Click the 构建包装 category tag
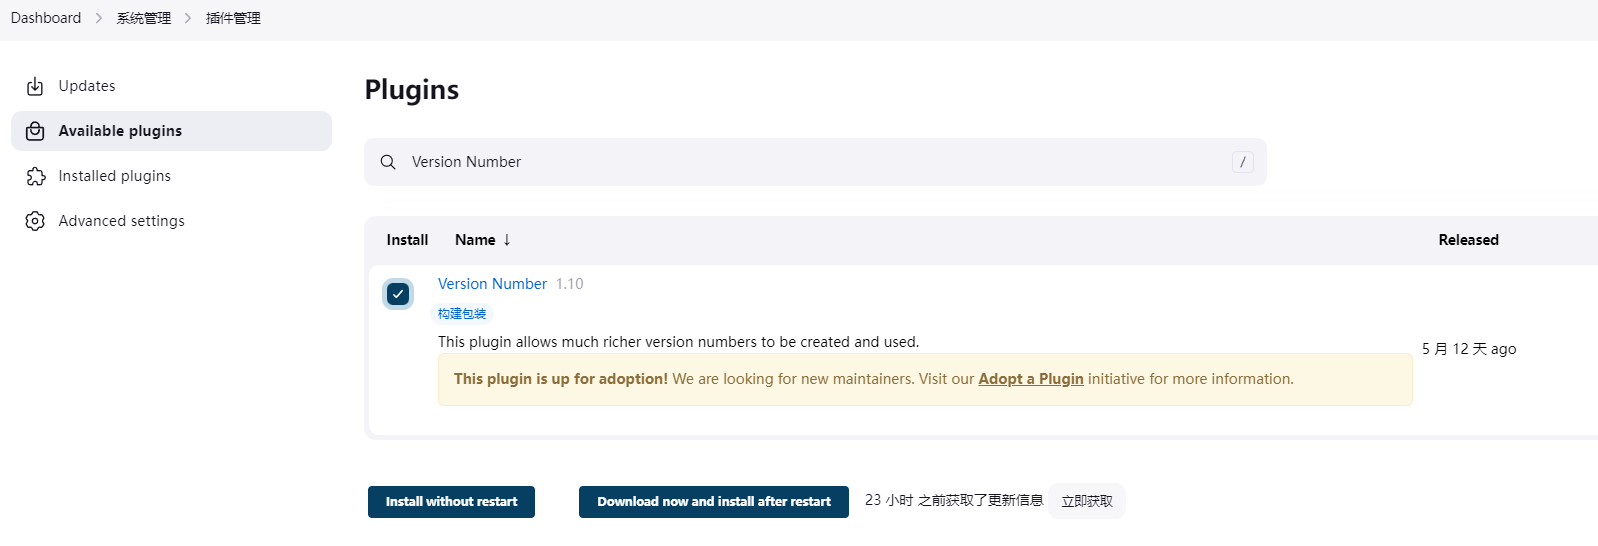This screenshot has height=546, width=1598. click(462, 314)
